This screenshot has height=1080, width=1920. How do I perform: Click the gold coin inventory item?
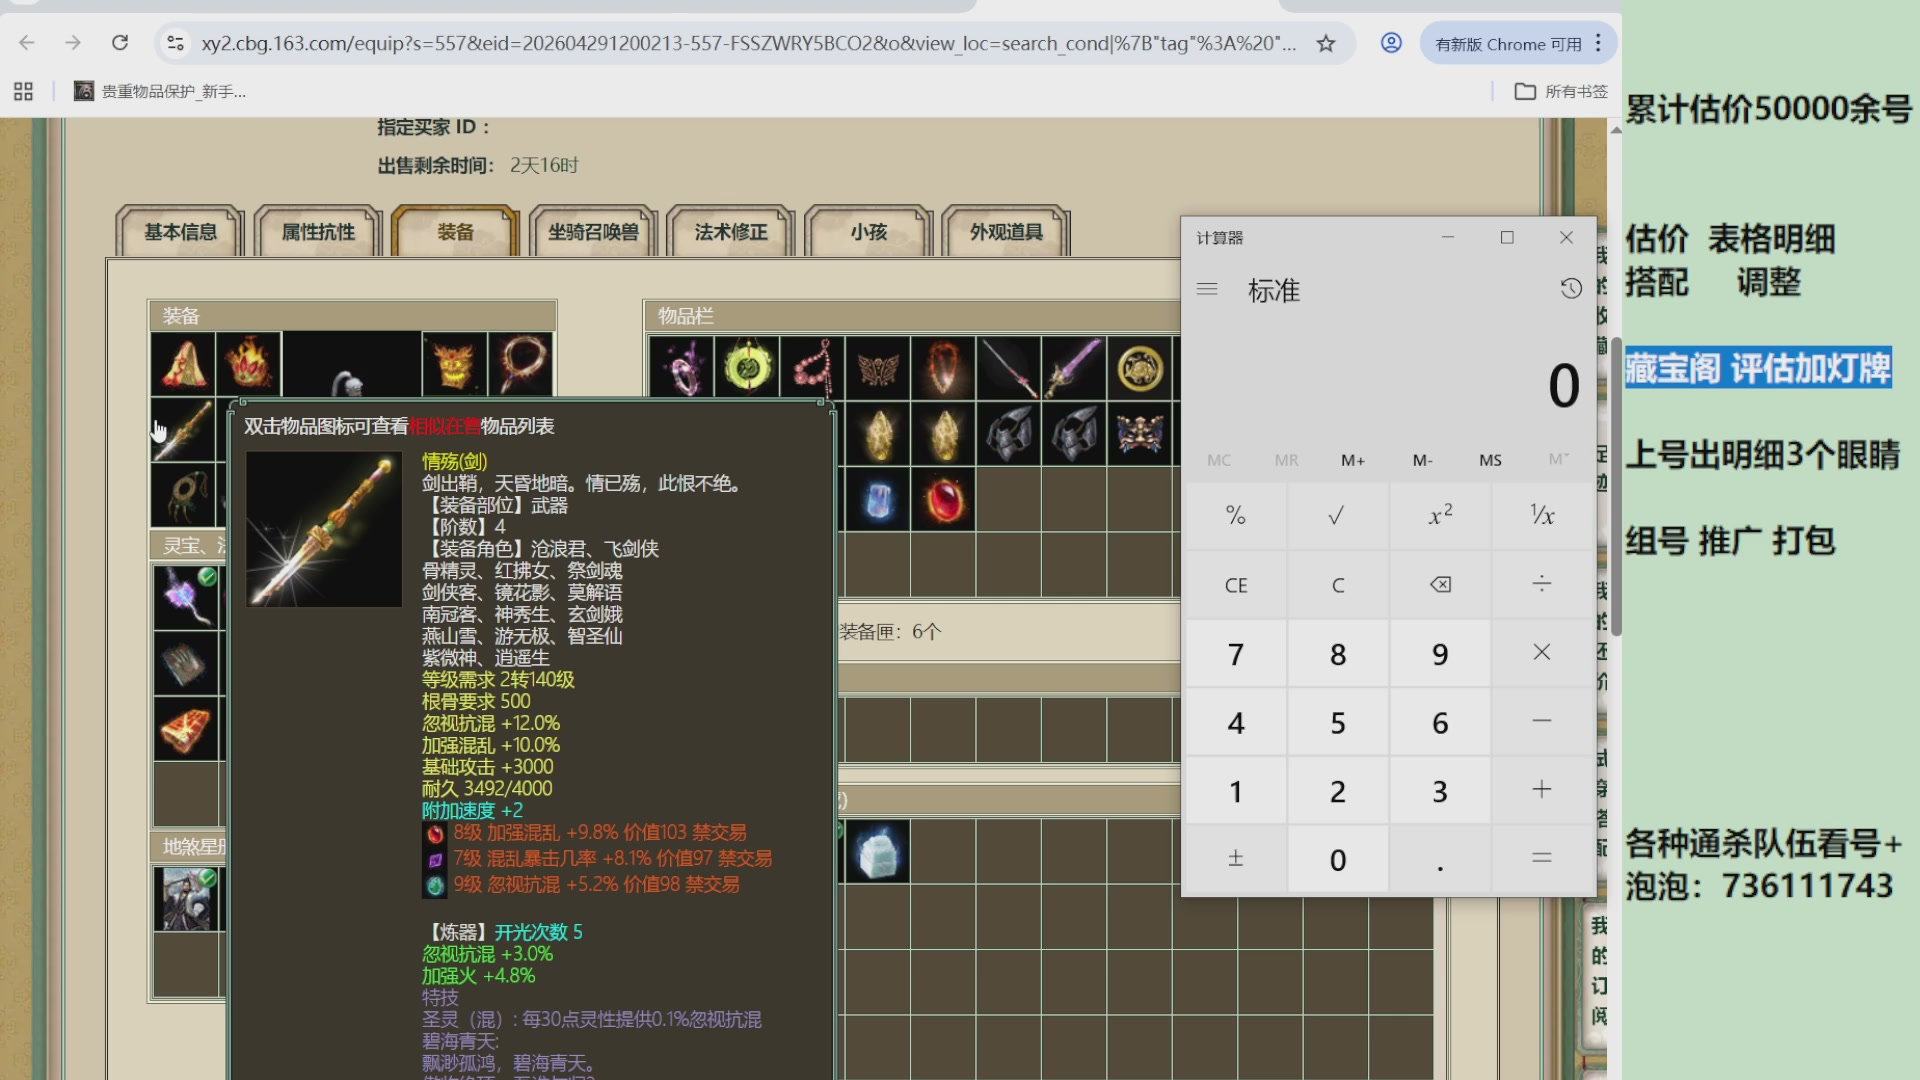(1140, 368)
